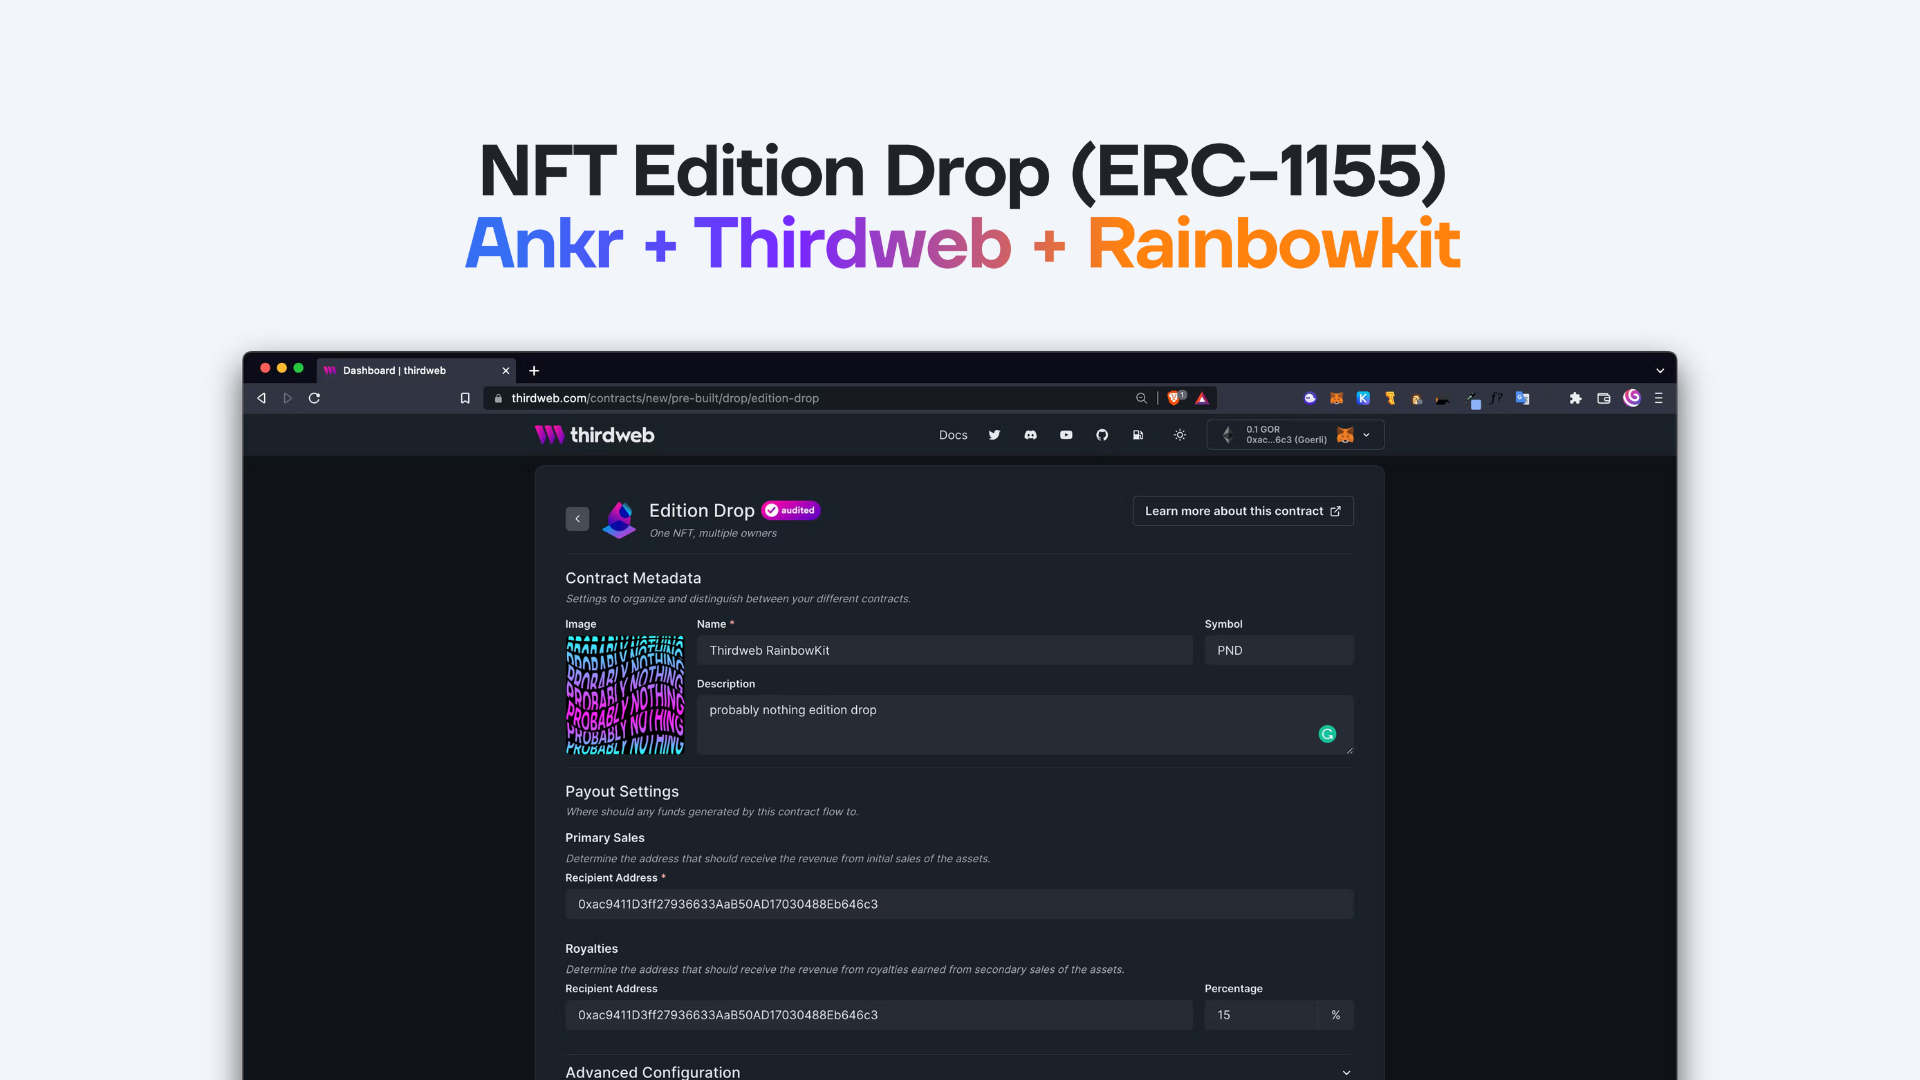Image resolution: width=1920 pixels, height=1080 pixels.
Task: Click the contract Name input field
Action: coord(944,650)
